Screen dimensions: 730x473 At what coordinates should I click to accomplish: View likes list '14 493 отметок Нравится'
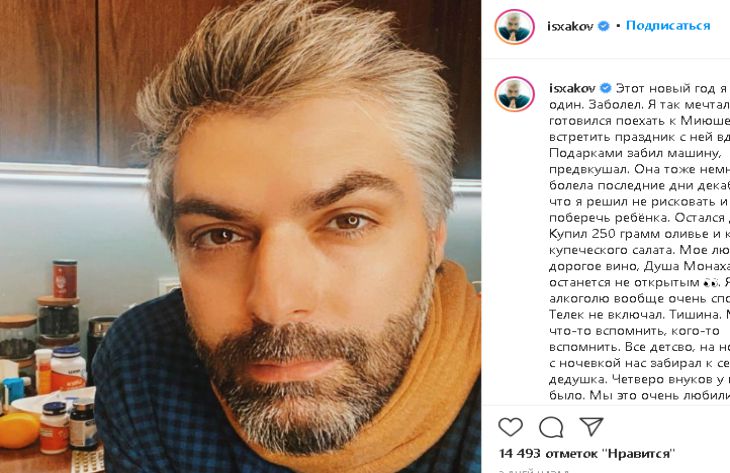click(x=587, y=453)
